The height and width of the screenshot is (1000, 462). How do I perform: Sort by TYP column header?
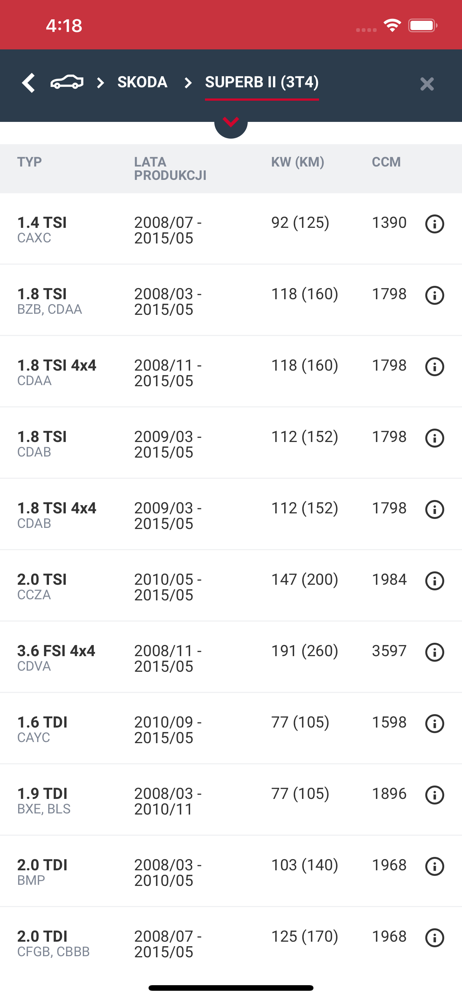[x=29, y=162]
